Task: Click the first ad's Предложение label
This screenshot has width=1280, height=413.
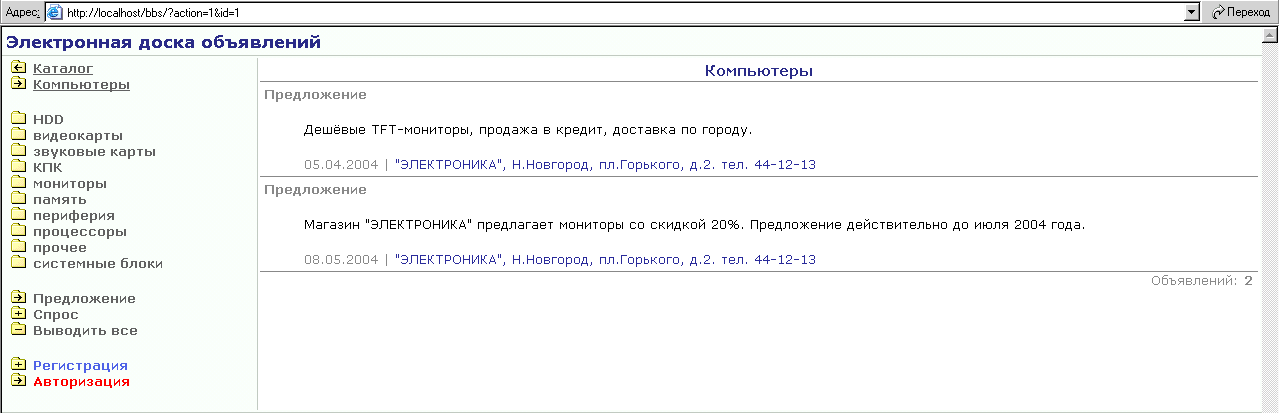Action: pyautogui.click(x=315, y=95)
